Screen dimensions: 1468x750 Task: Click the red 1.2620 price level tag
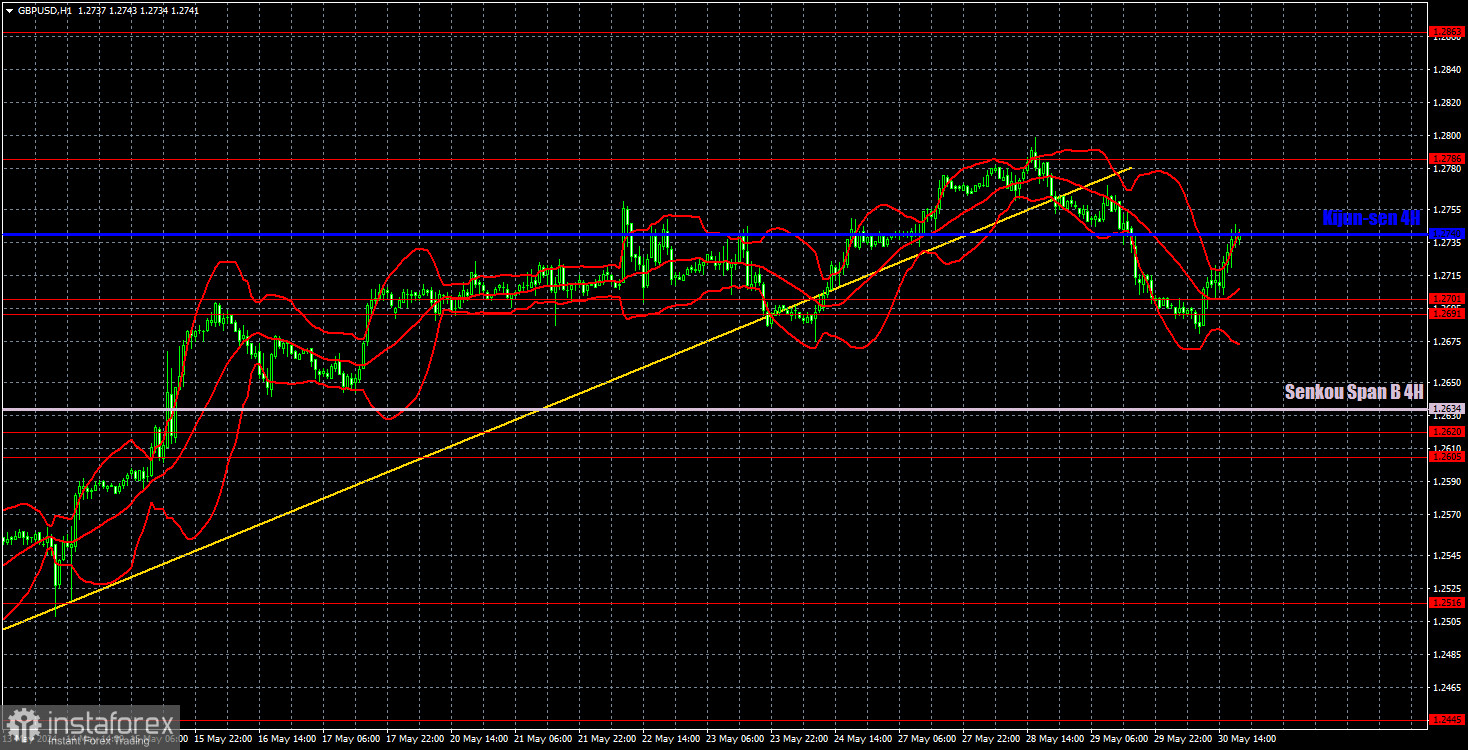tap(1447, 431)
